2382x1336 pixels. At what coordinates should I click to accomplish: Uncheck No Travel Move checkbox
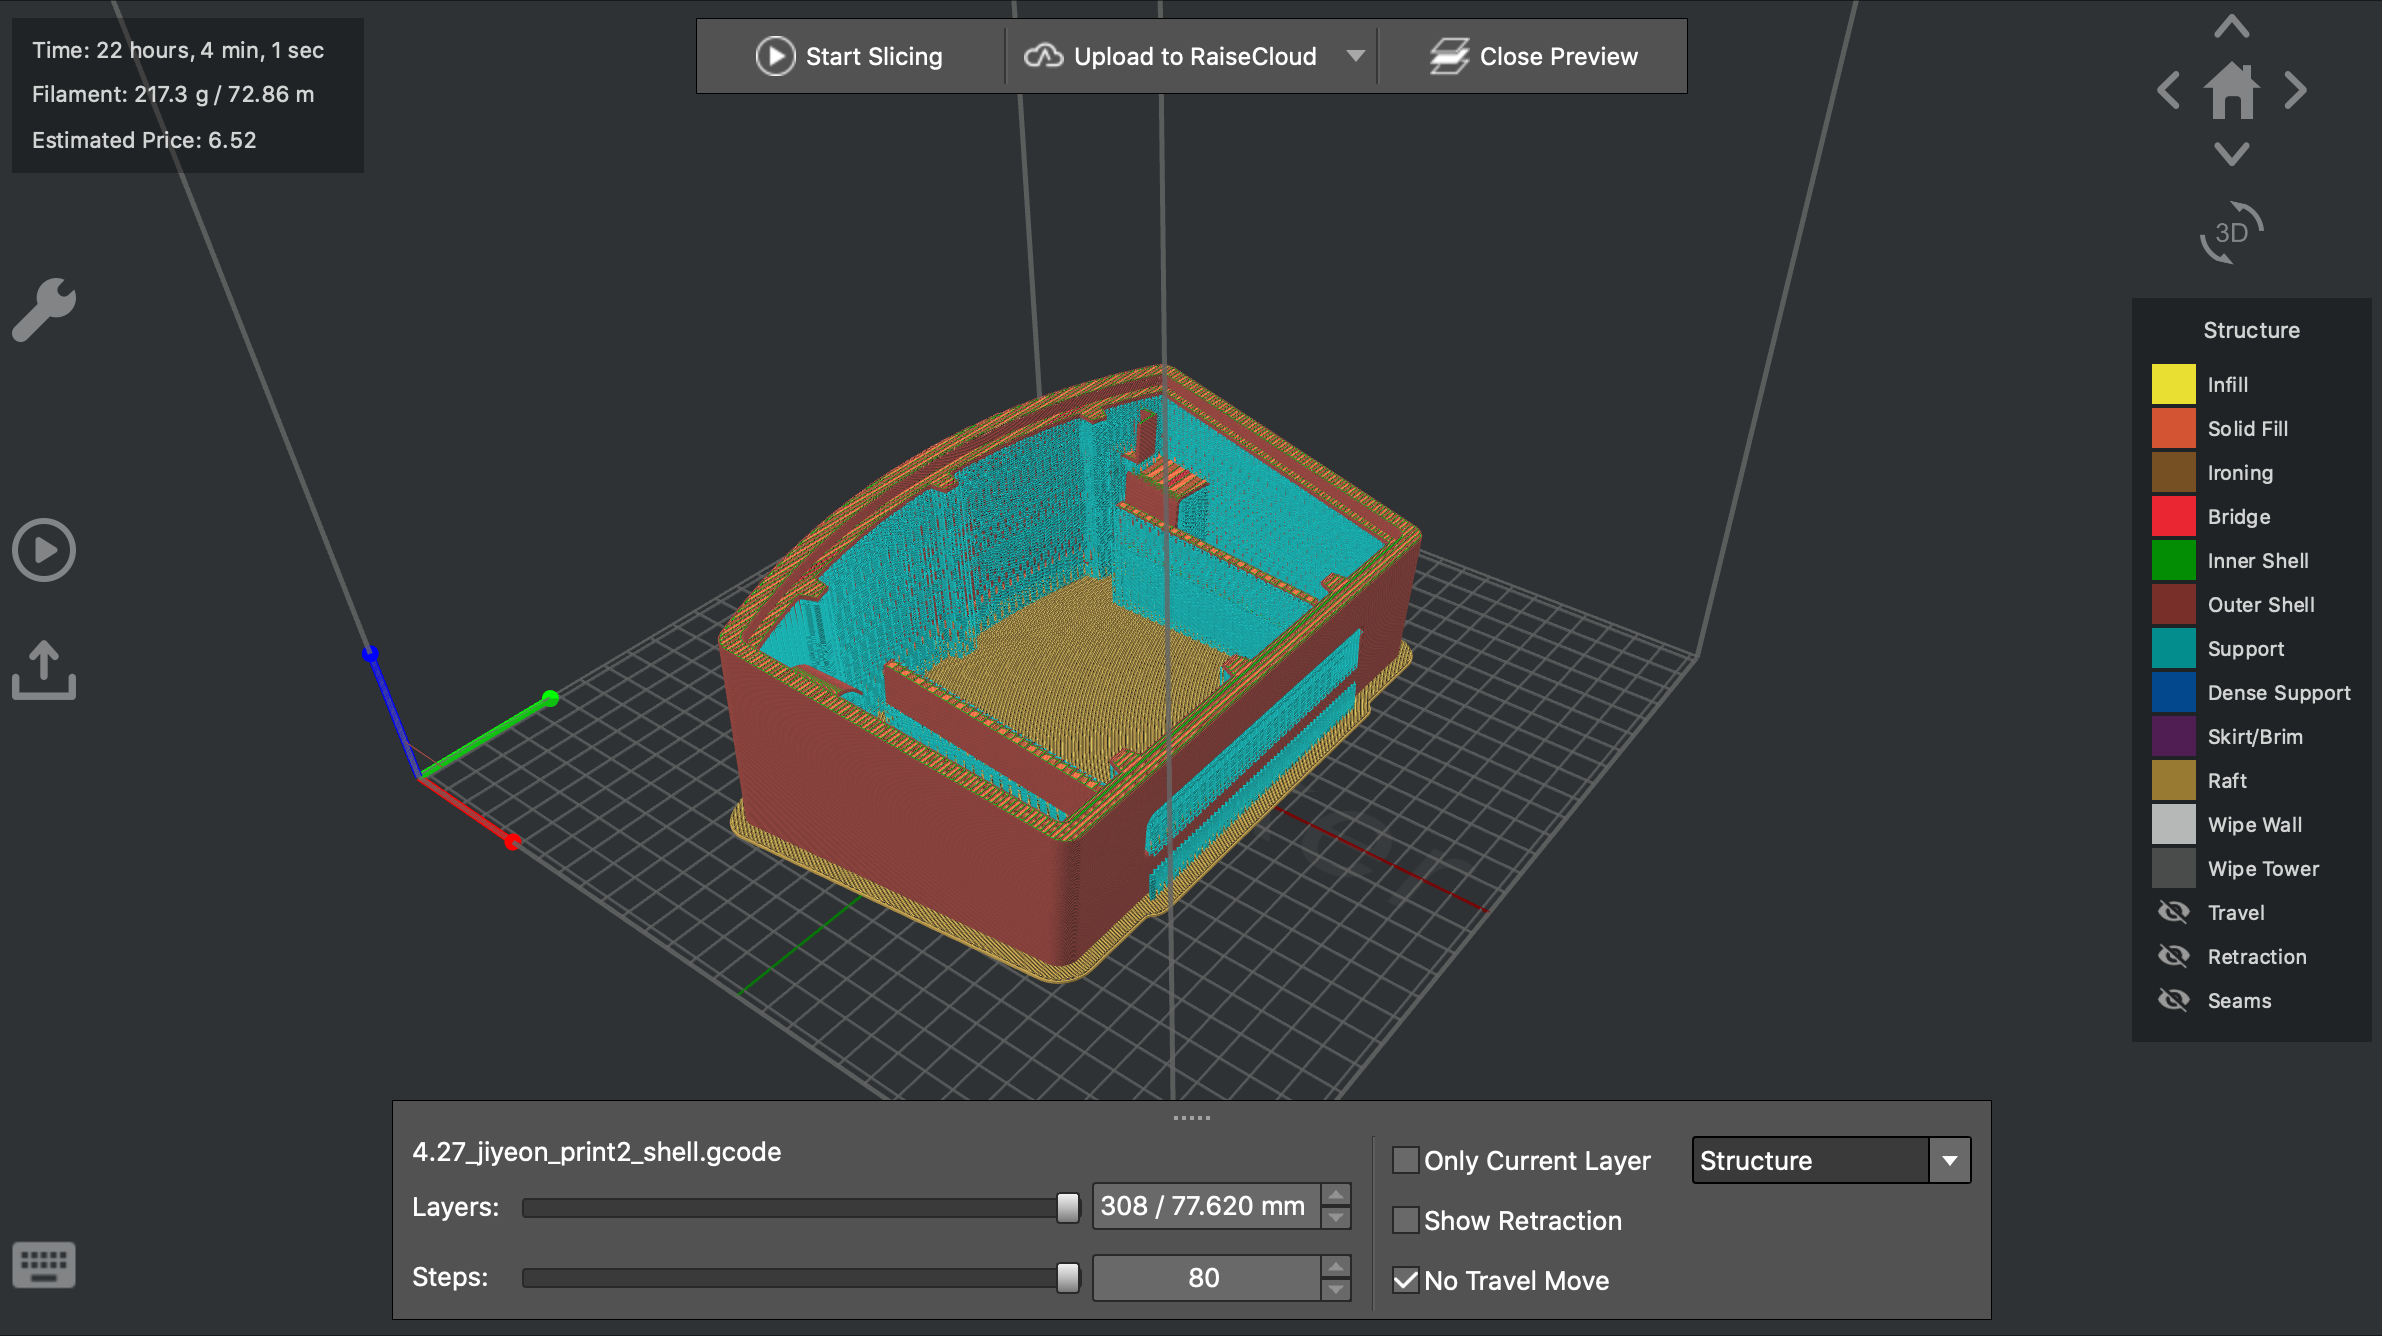tap(1405, 1280)
